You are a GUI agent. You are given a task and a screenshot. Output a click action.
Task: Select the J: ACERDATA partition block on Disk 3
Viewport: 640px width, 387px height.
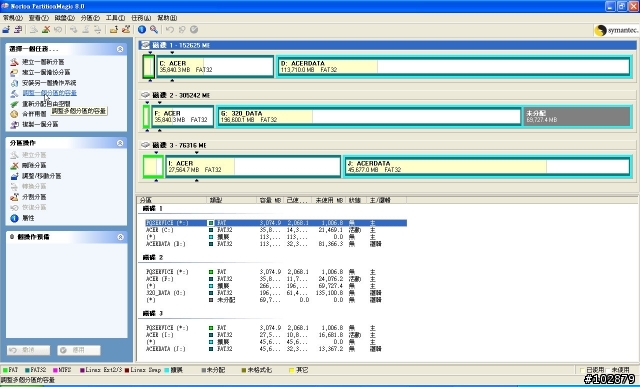pos(487,166)
